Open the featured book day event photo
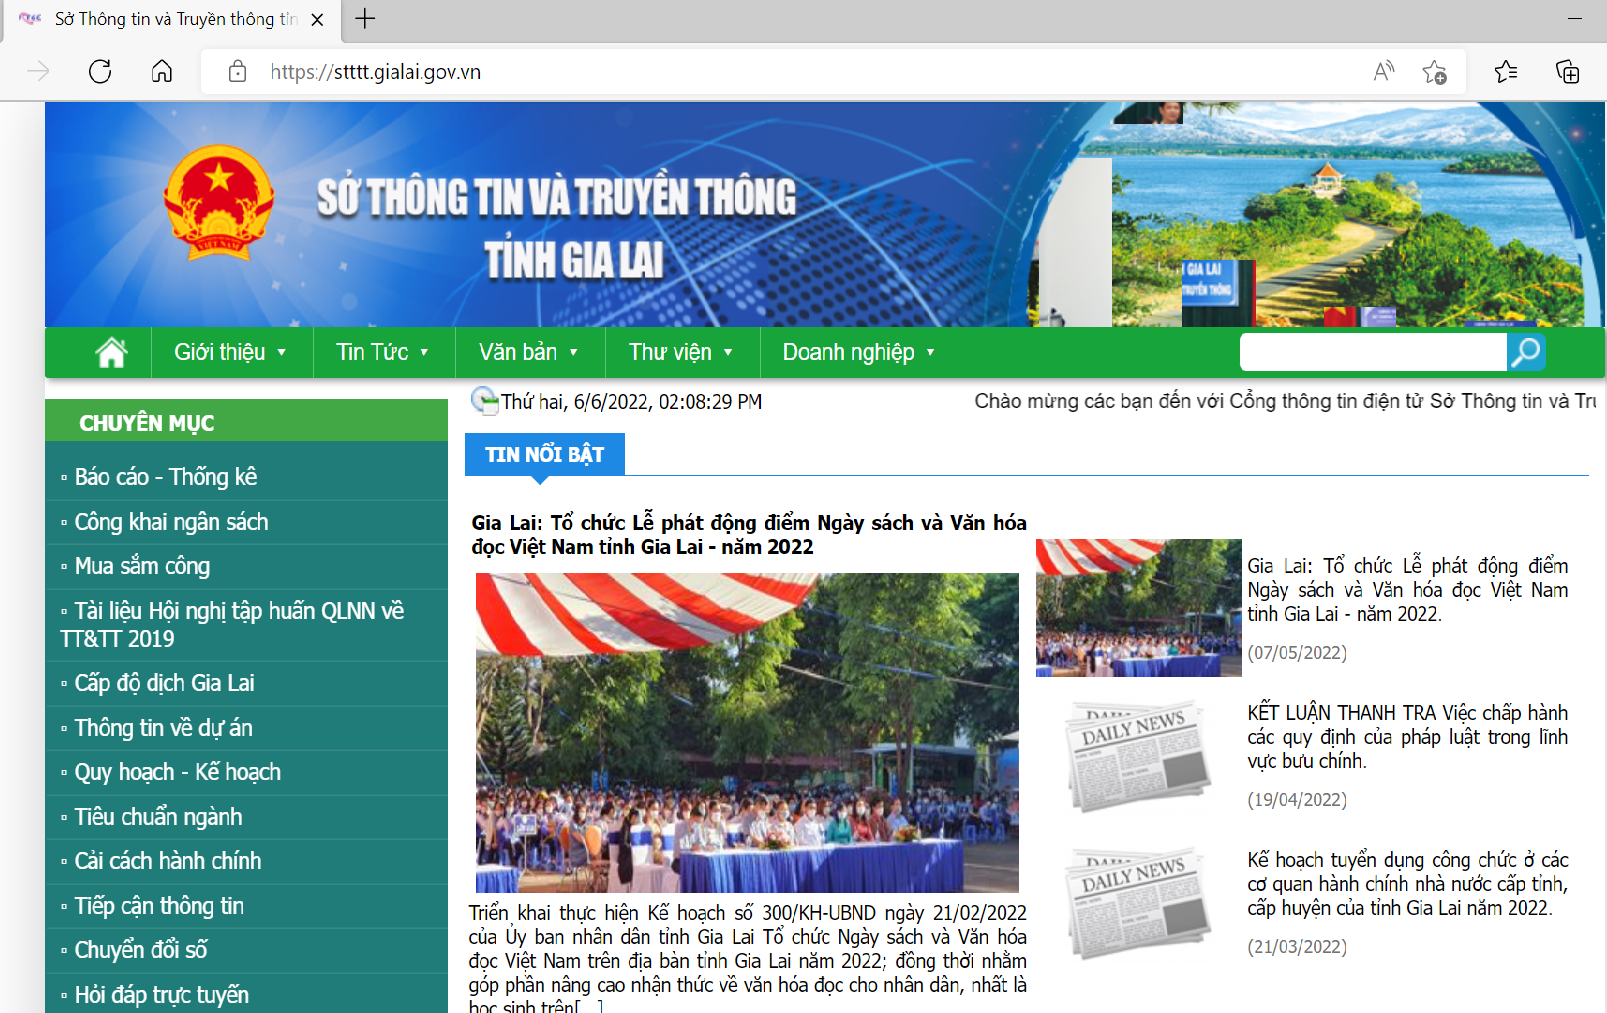 pos(747,732)
